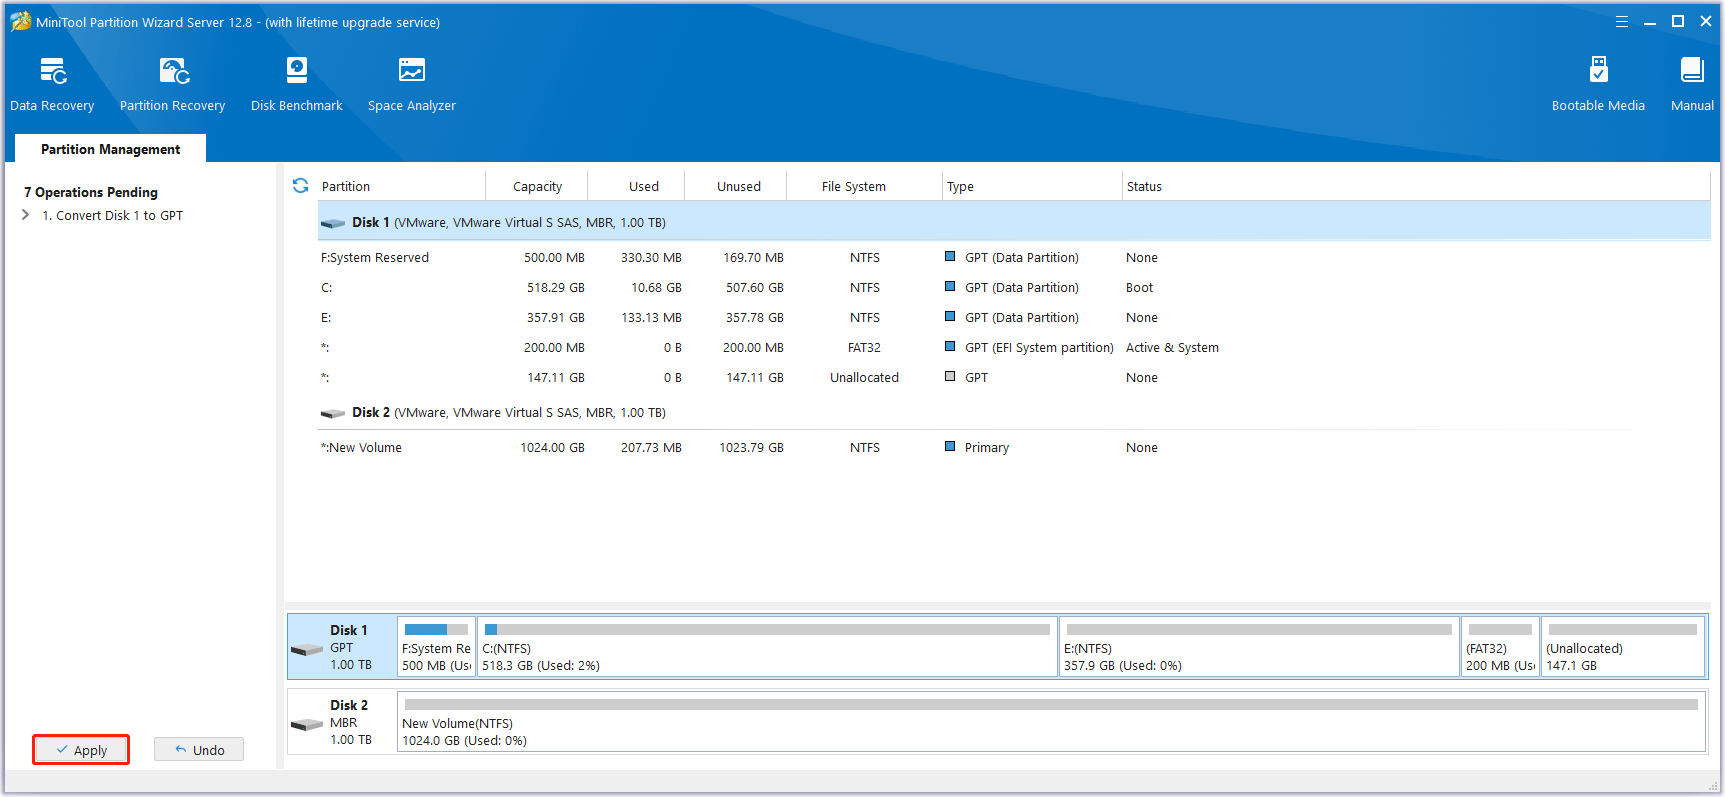The width and height of the screenshot is (1725, 797).
Task: Click the 7 Operations Pending heading
Action: click(91, 192)
